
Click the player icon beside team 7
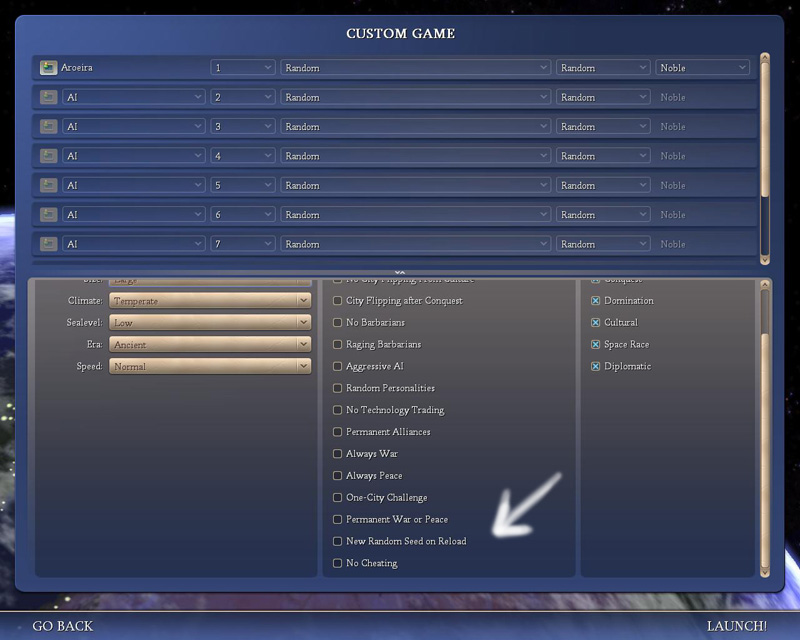tap(48, 244)
